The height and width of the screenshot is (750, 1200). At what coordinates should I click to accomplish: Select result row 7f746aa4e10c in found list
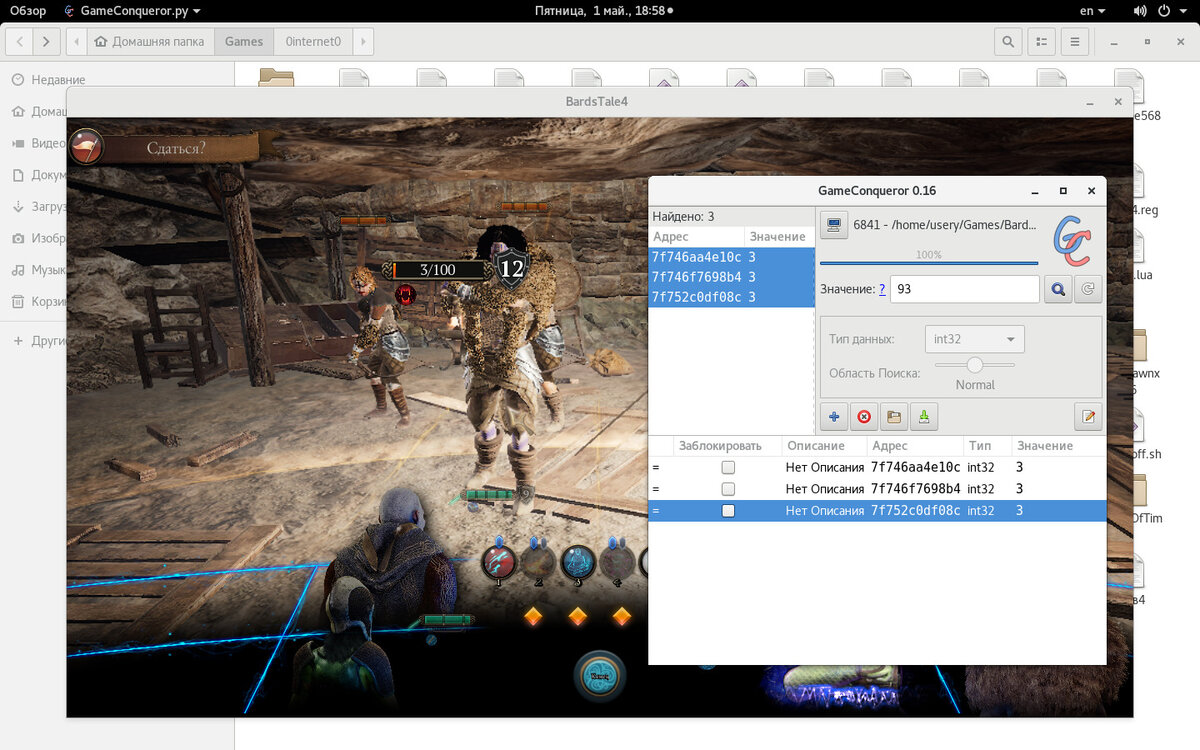pos(731,257)
